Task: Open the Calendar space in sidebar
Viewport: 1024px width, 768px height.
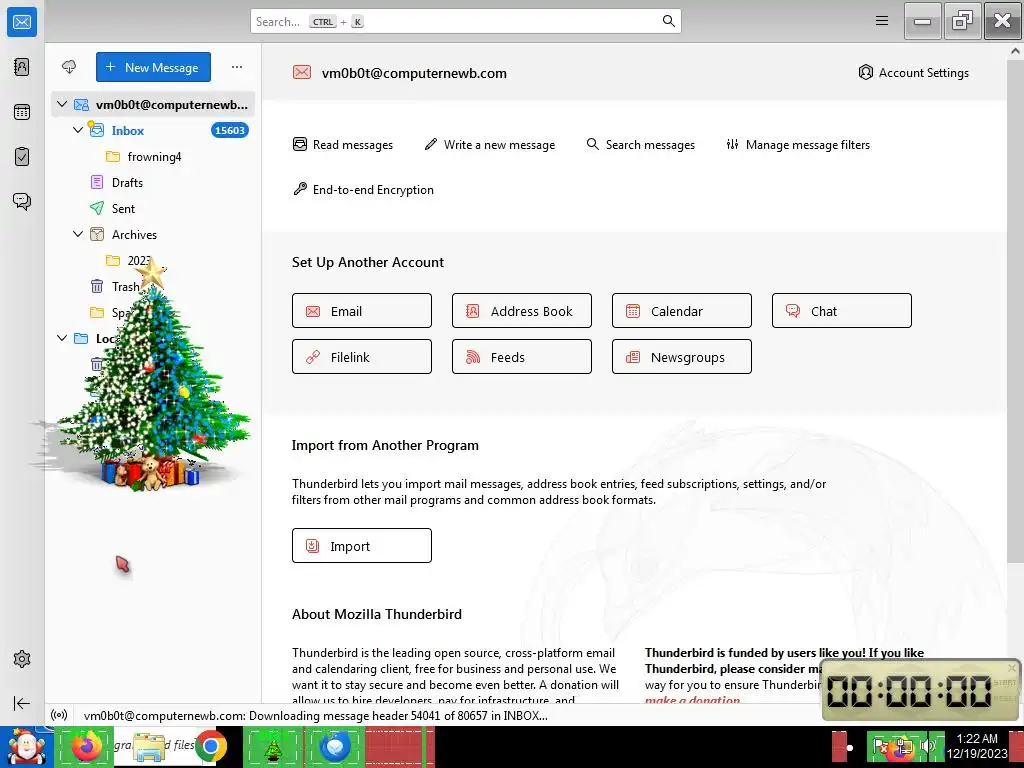Action: pos(22,112)
